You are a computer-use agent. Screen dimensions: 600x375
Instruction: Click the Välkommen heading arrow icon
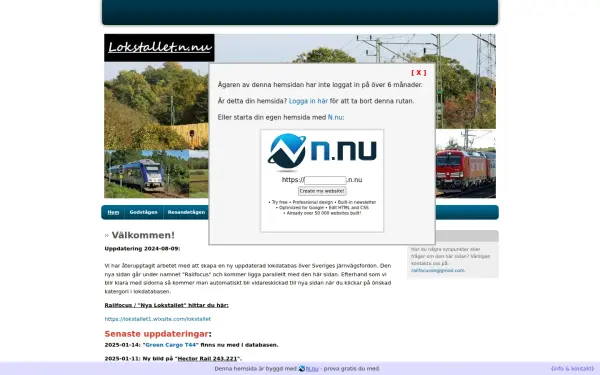click(107, 235)
